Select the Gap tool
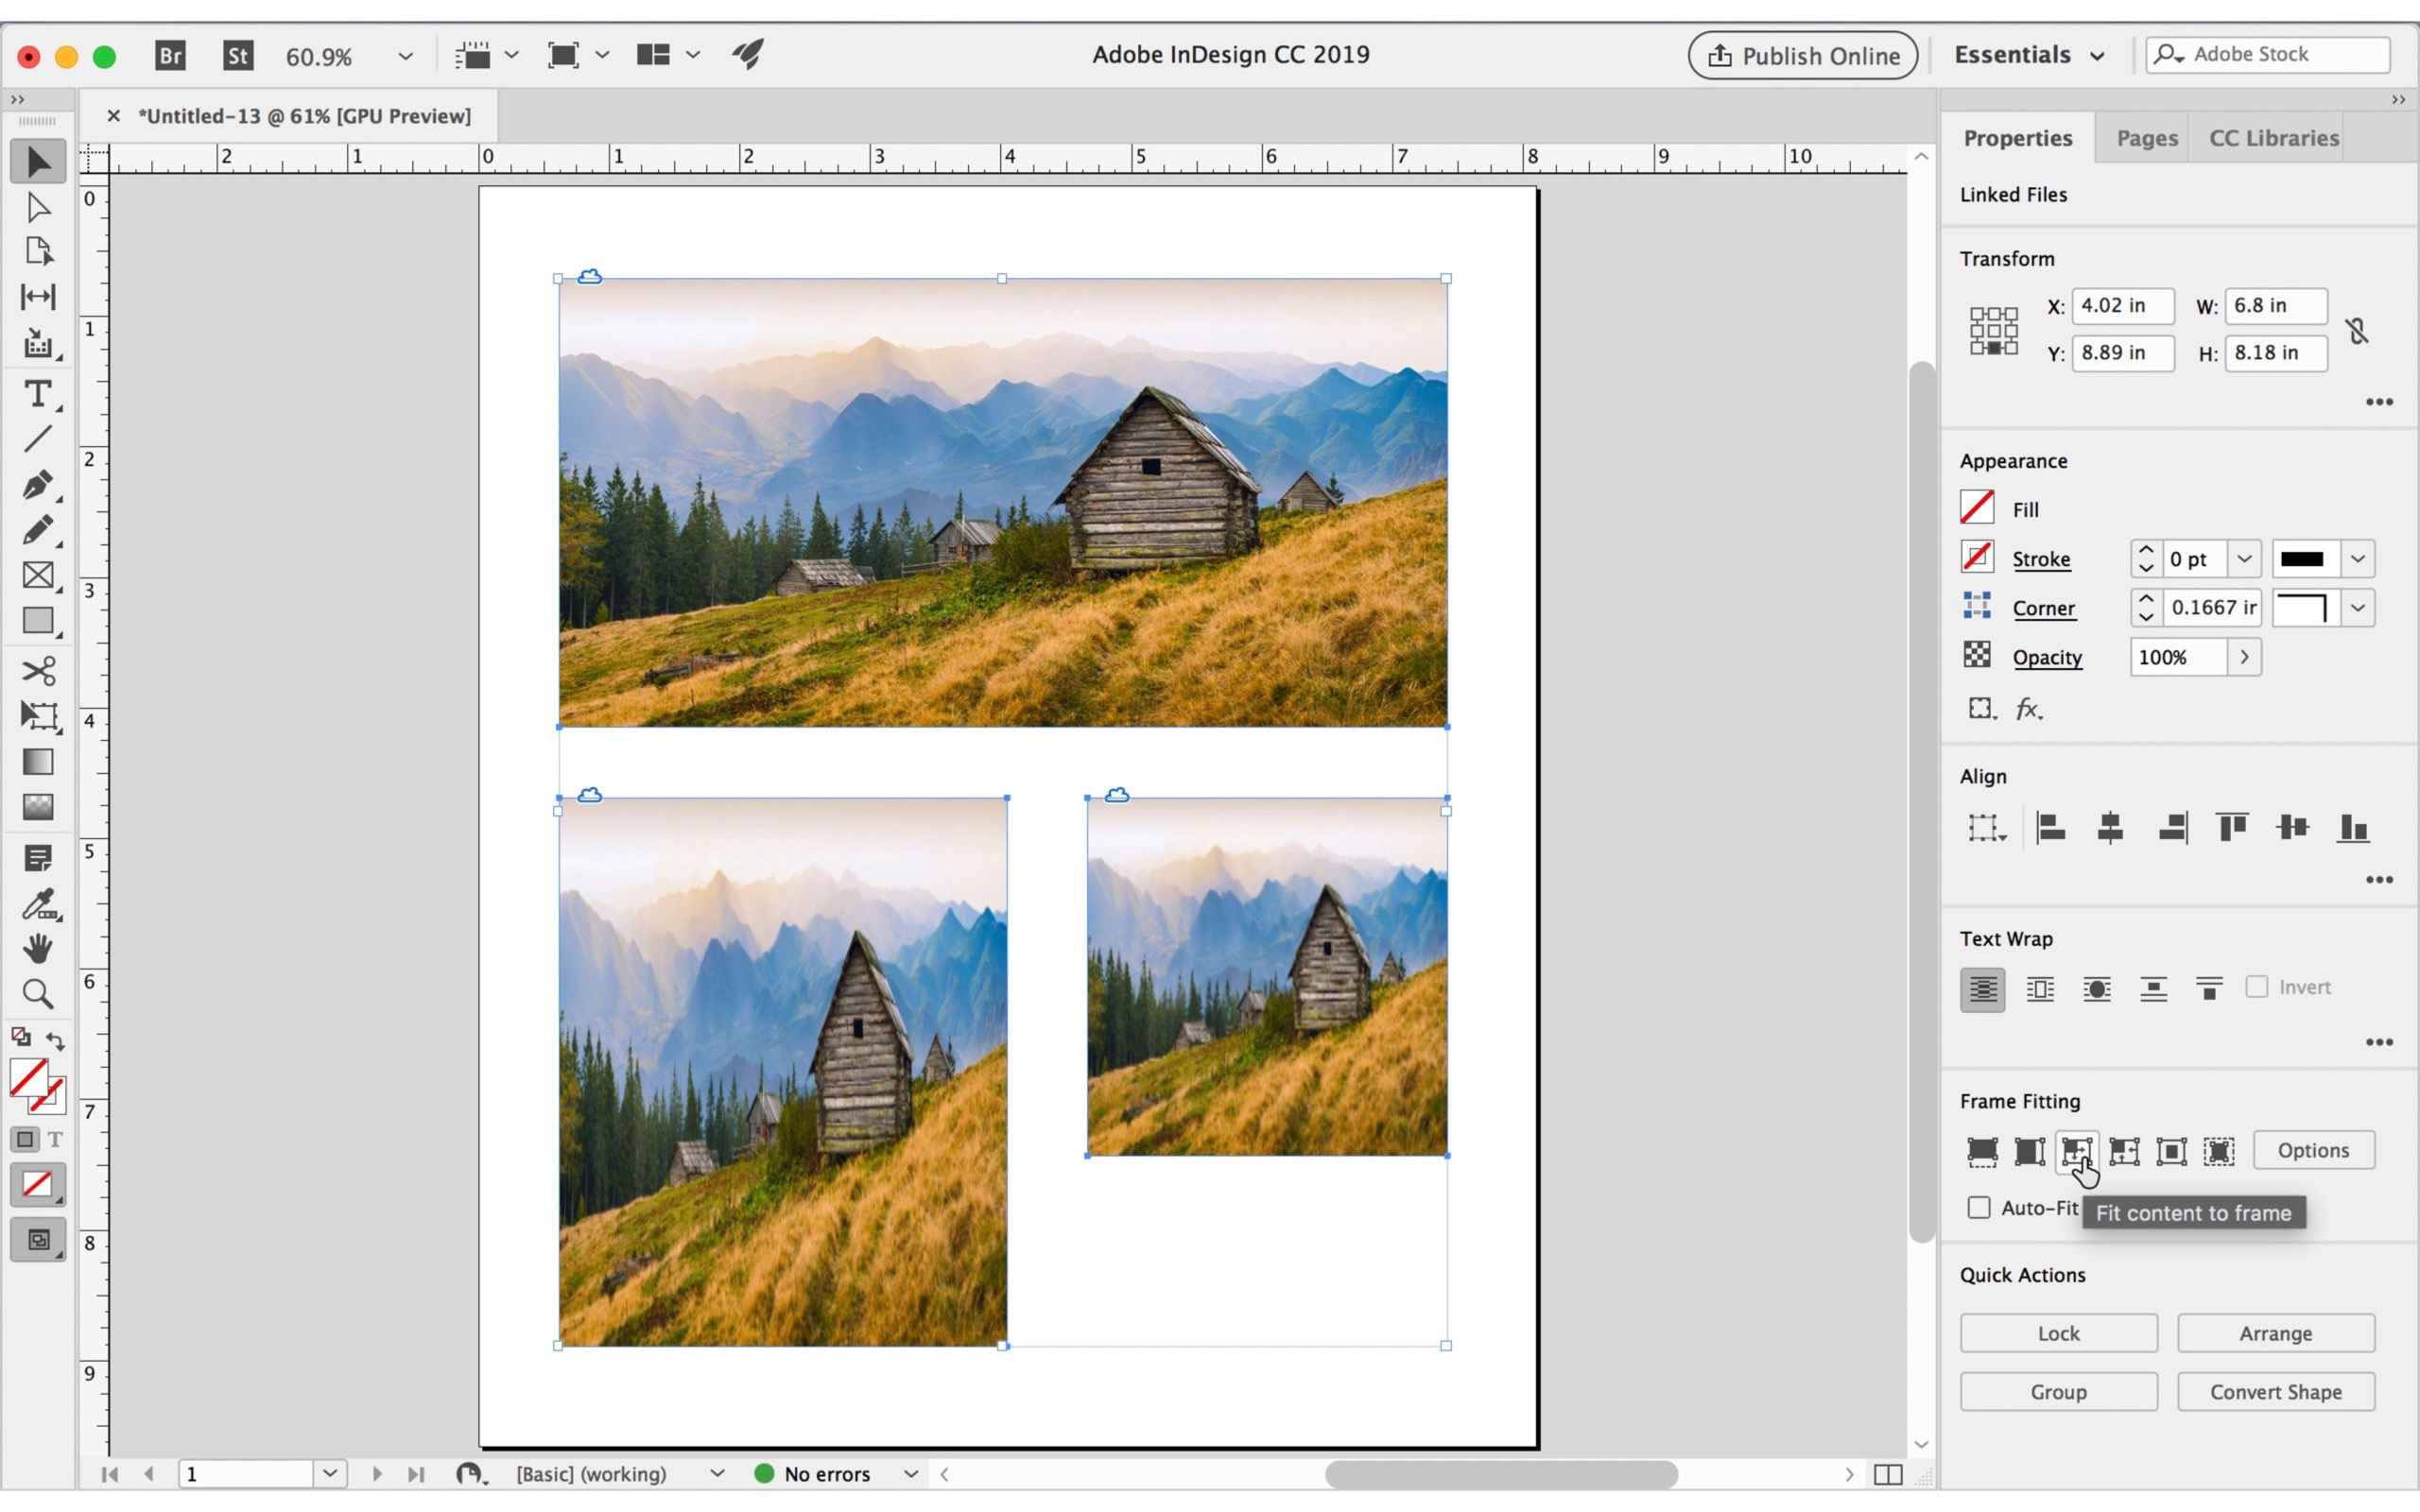This screenshot has height=1512, width=2420. (38, 296)
